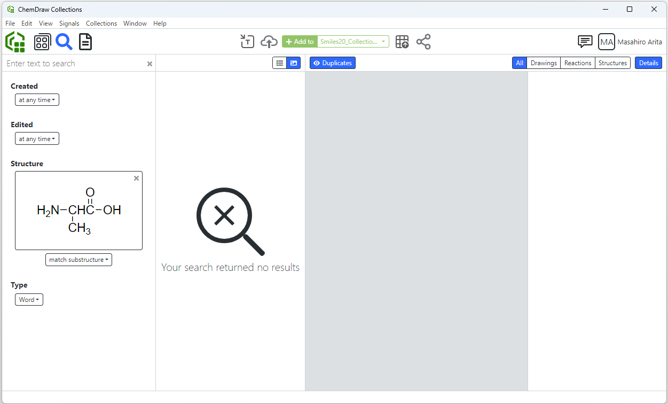Viewport: 668px width, 404px height.
Task: Click the cloud upload icon
Action: coord(269,42)
